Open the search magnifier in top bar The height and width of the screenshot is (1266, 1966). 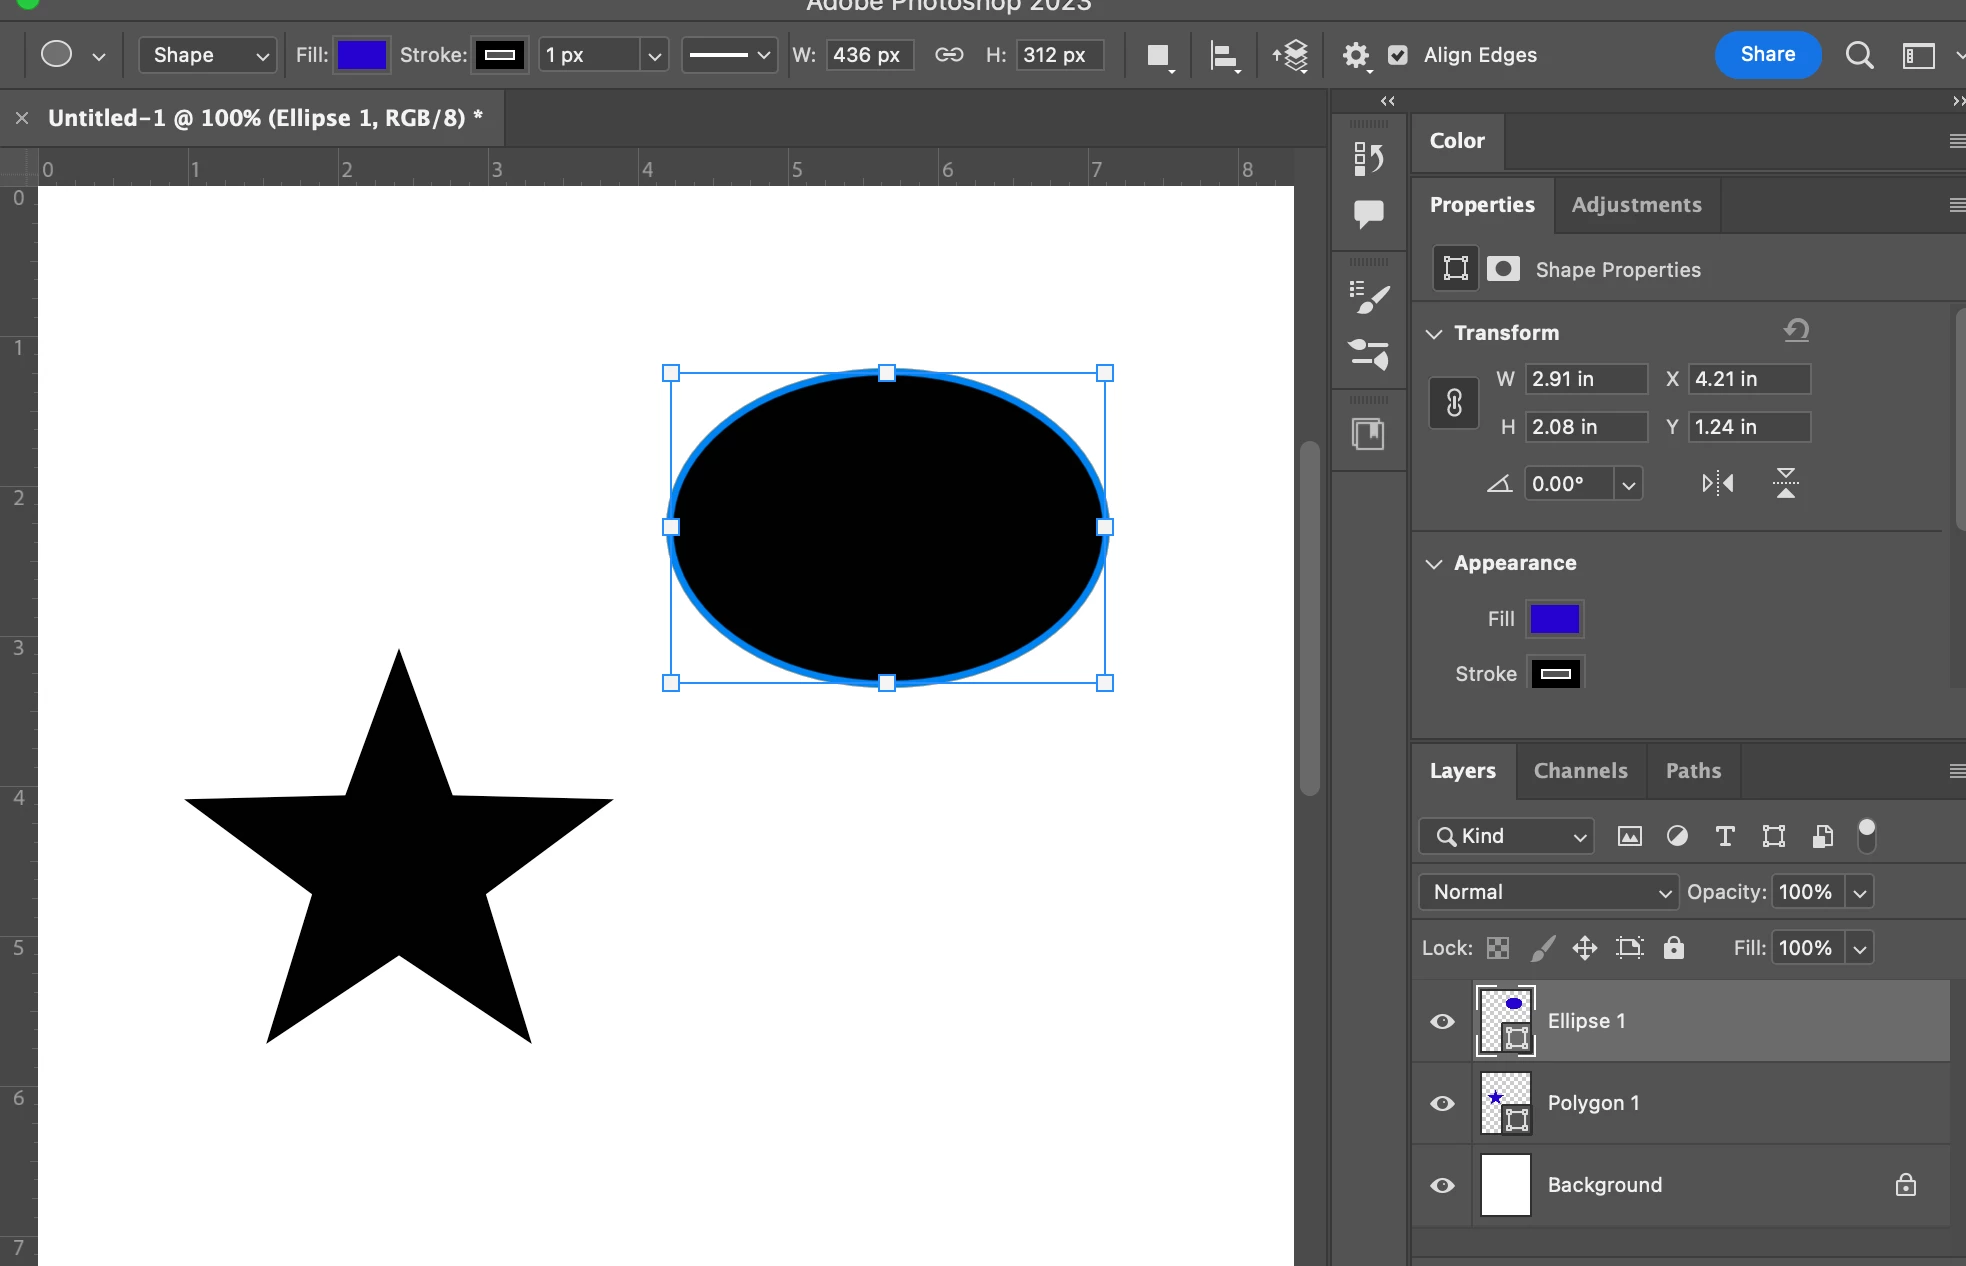[x=1859, y=56]
